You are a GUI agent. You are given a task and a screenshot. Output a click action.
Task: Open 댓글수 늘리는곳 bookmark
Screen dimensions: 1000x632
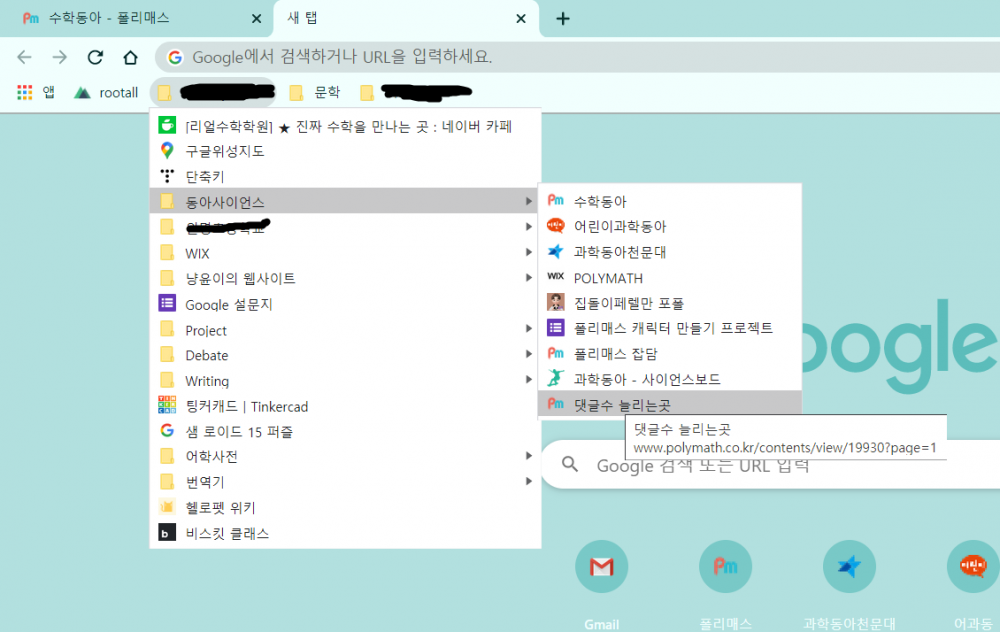[670, 404]
